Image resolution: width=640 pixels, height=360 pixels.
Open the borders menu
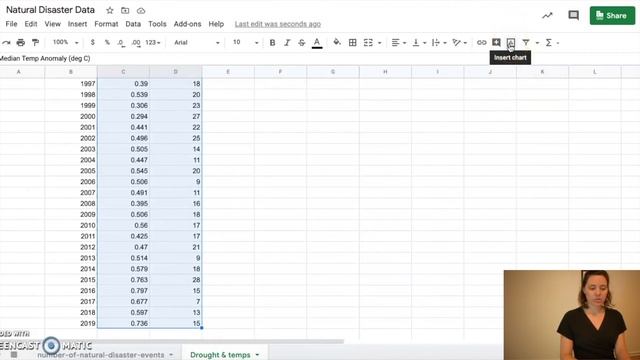coord(353,42)
